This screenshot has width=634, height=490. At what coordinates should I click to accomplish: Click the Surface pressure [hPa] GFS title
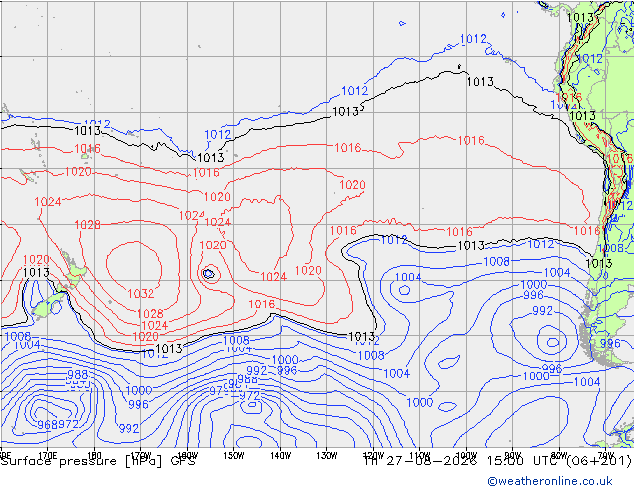[x=98, y=461]
